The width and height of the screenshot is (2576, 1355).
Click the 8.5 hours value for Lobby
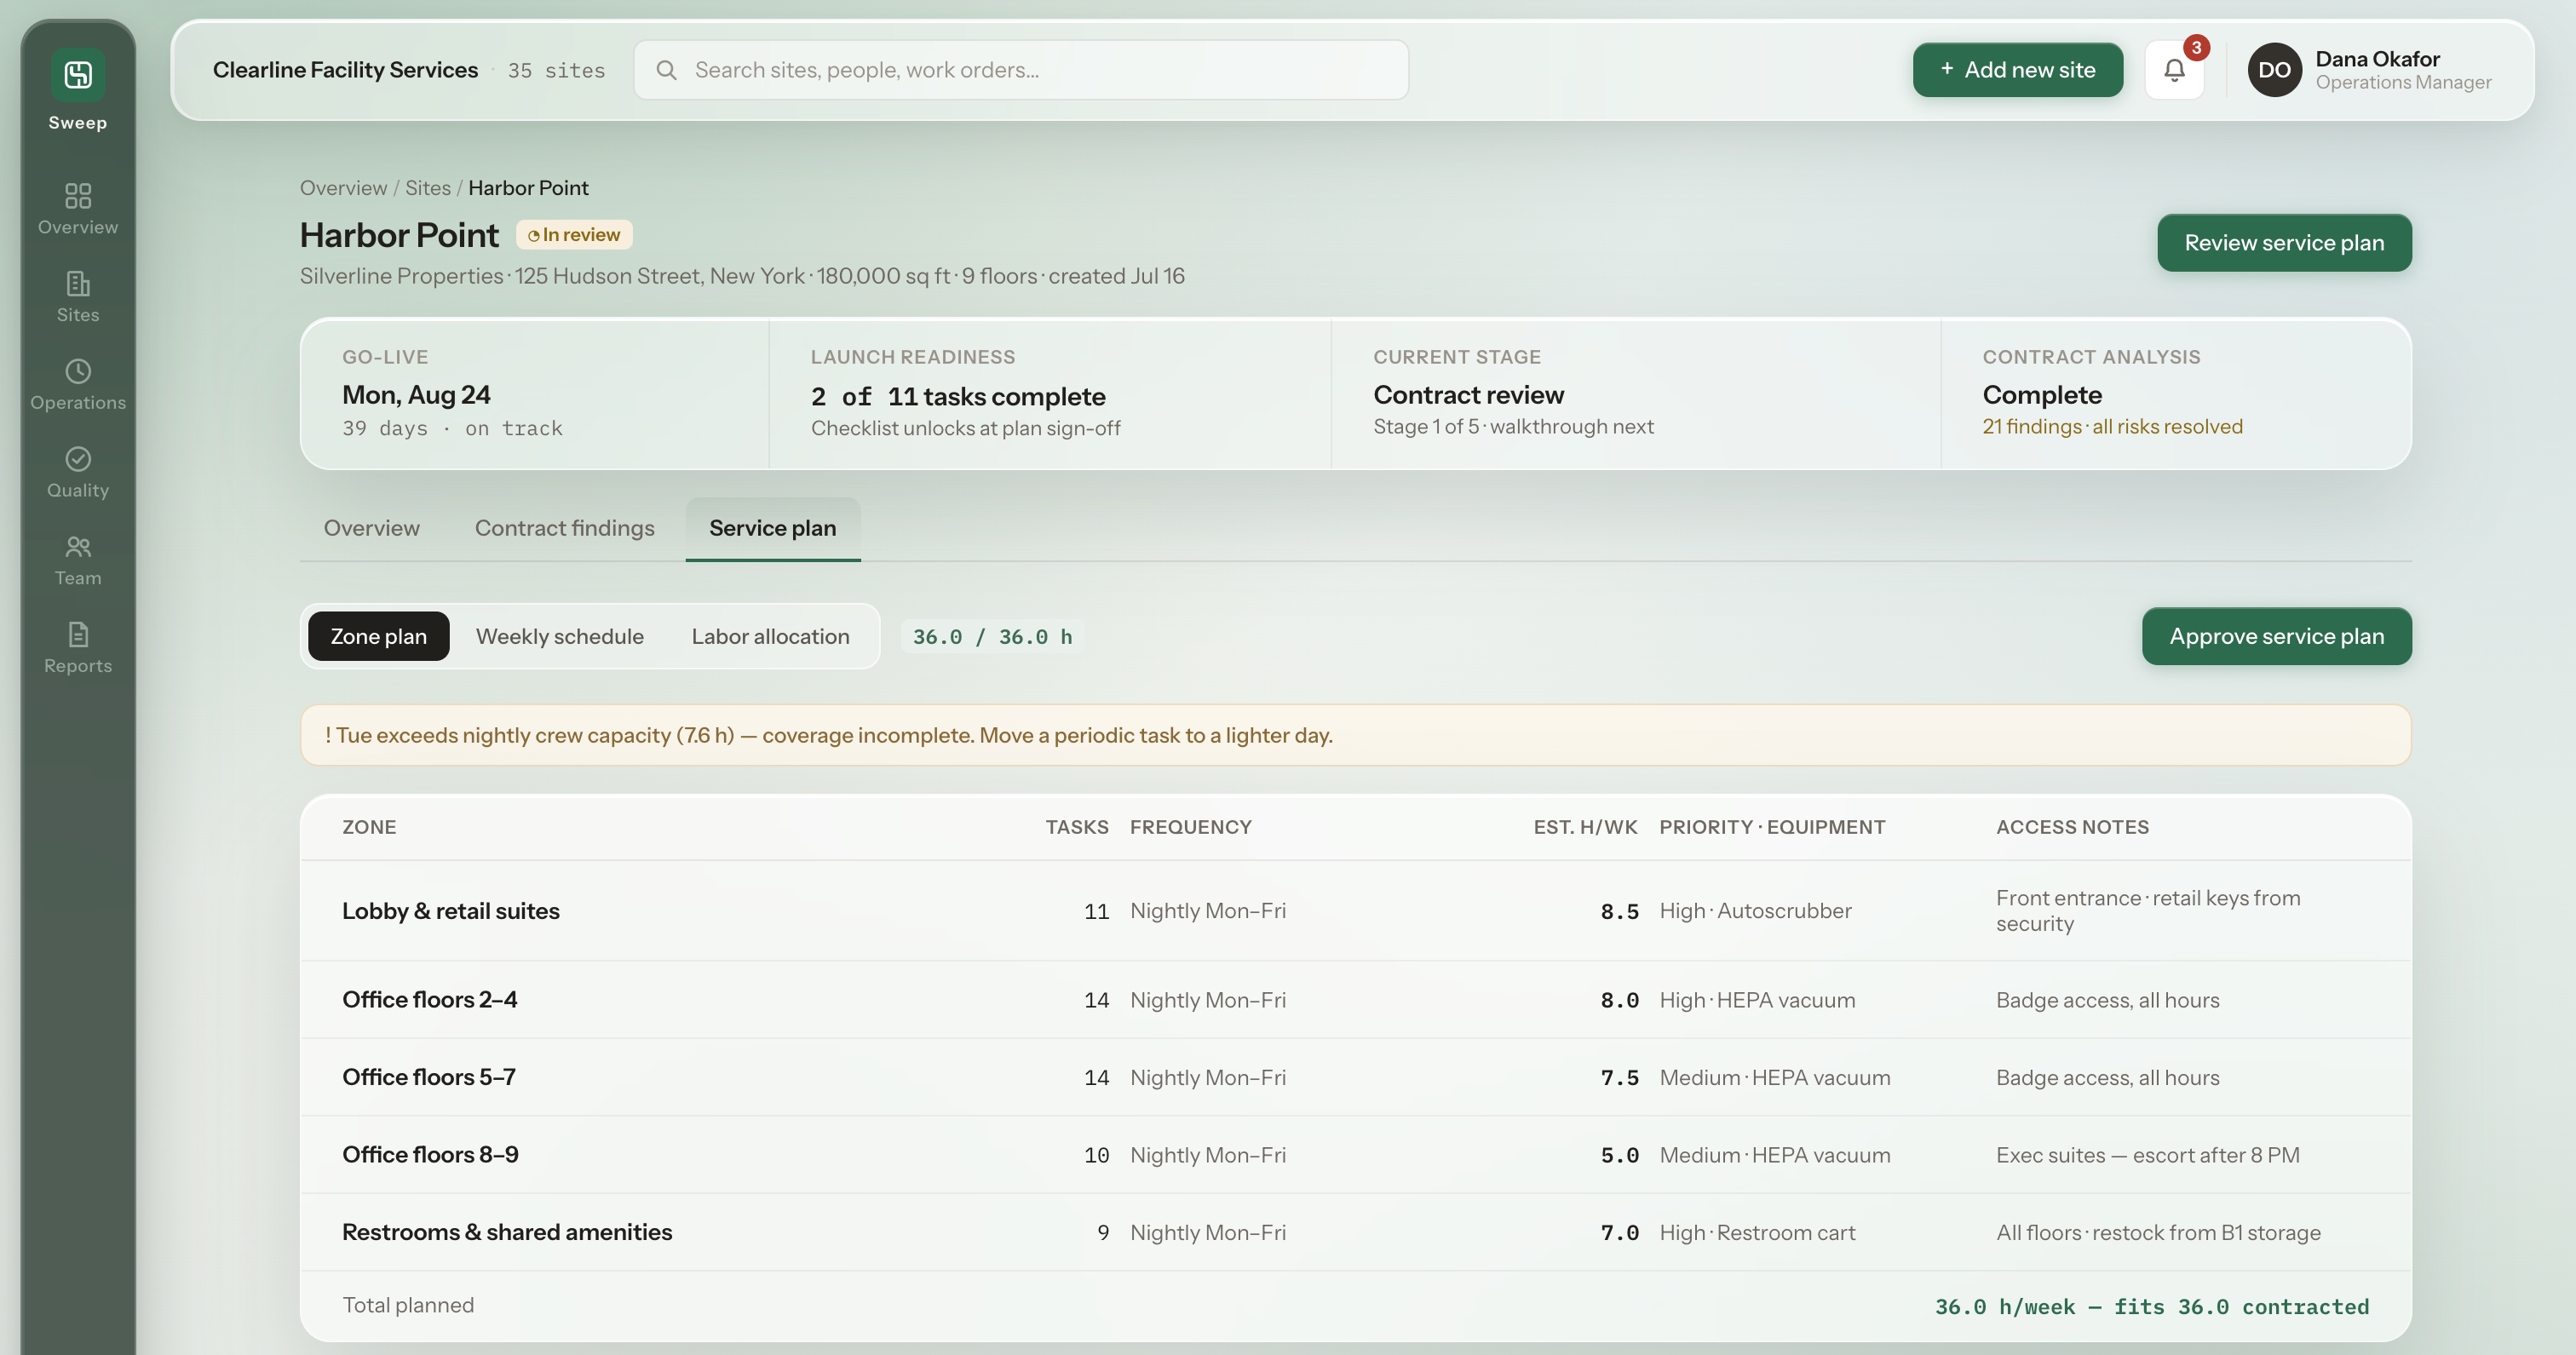(x=1619, y=911)
